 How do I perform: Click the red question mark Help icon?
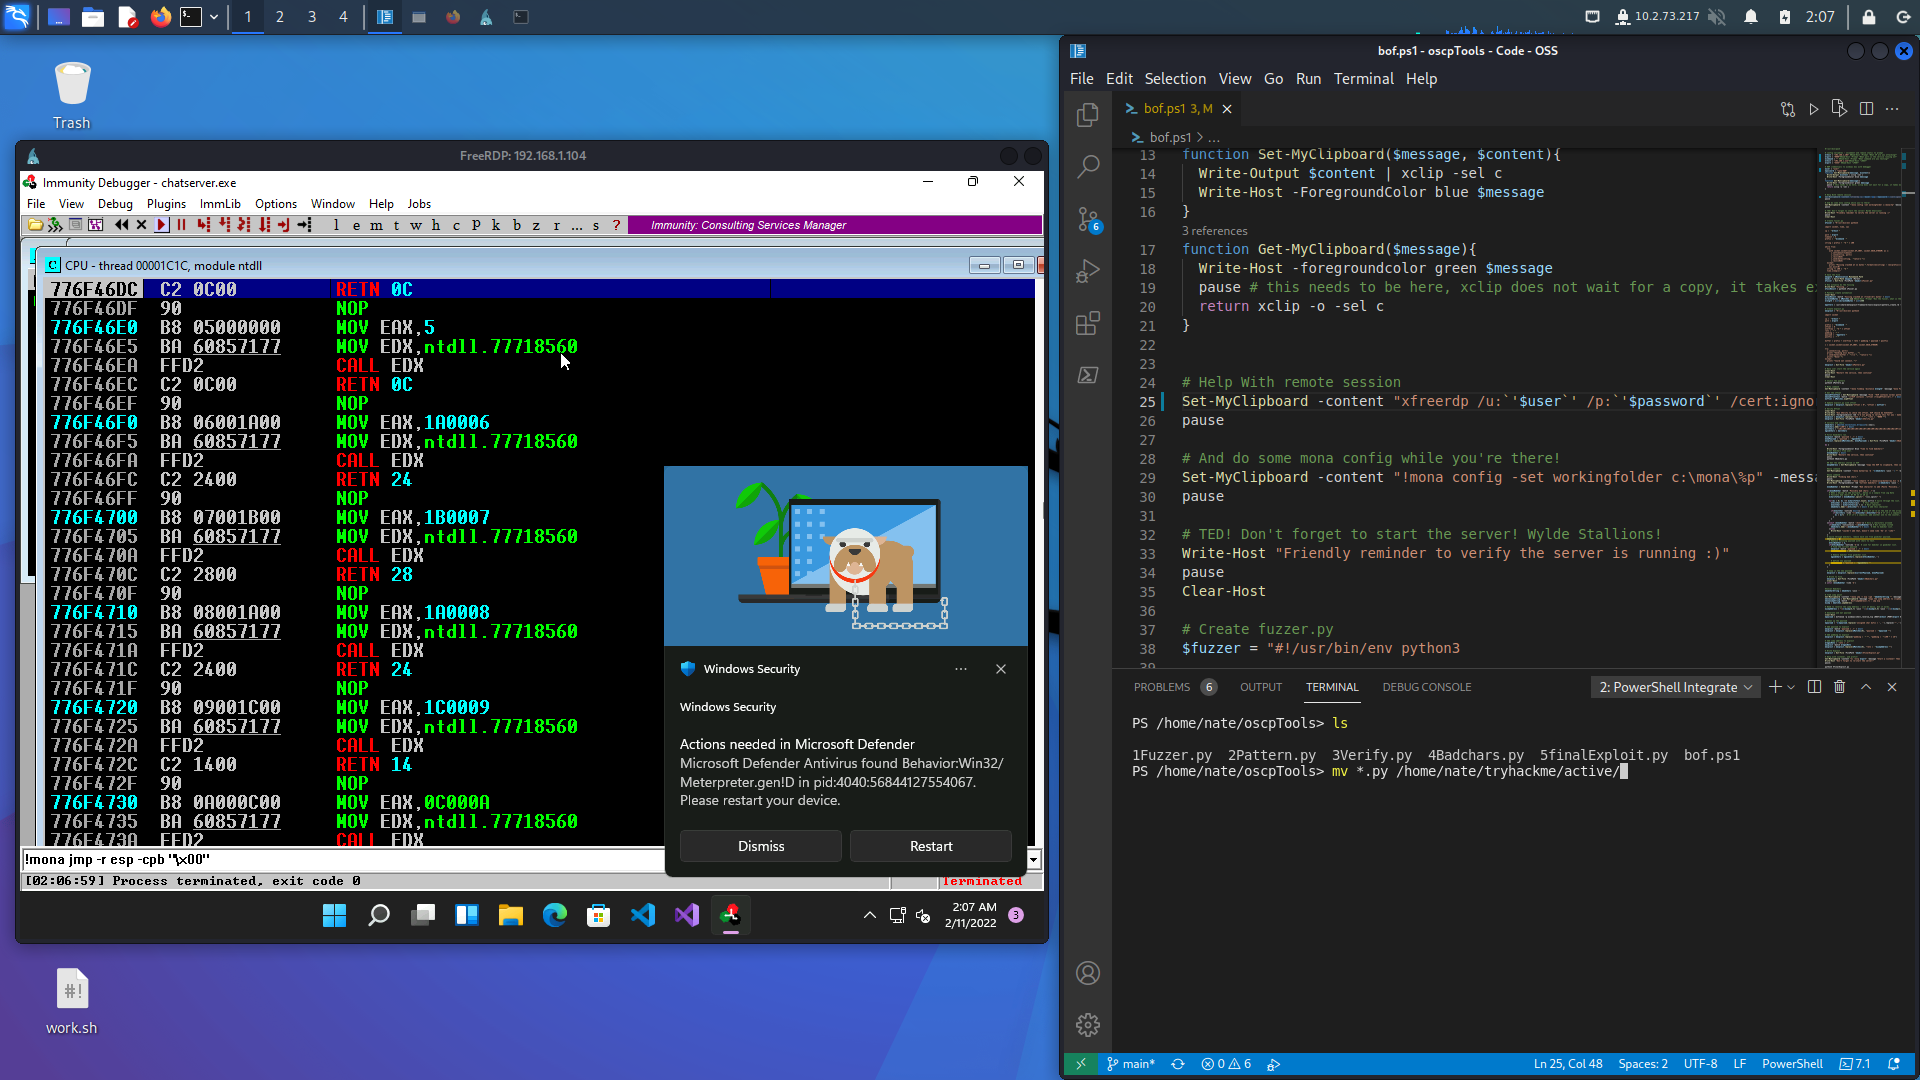[x=616, y=225]
